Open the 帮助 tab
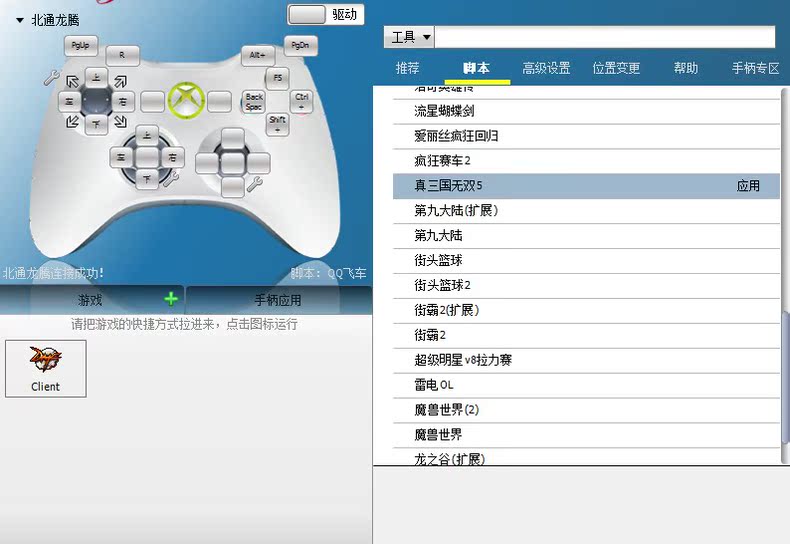This screenshot has height=544, width=790. click(x=686, y=68)
